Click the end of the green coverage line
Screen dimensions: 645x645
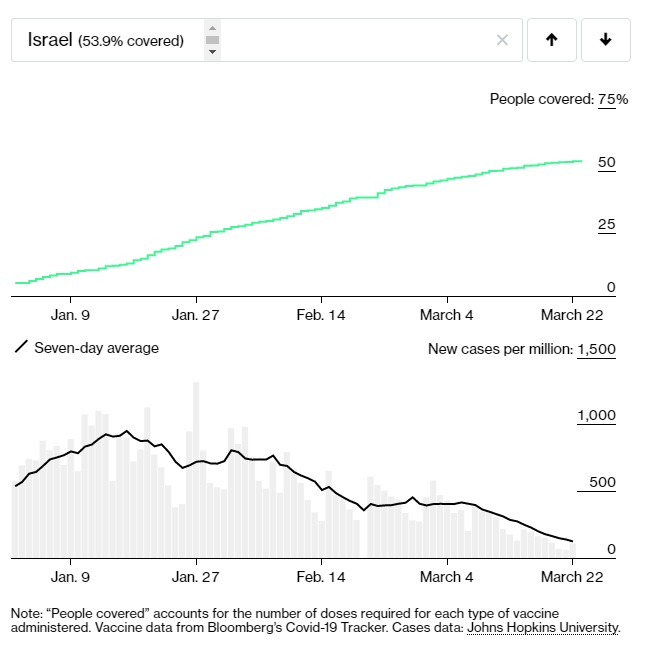click(581, 161)
